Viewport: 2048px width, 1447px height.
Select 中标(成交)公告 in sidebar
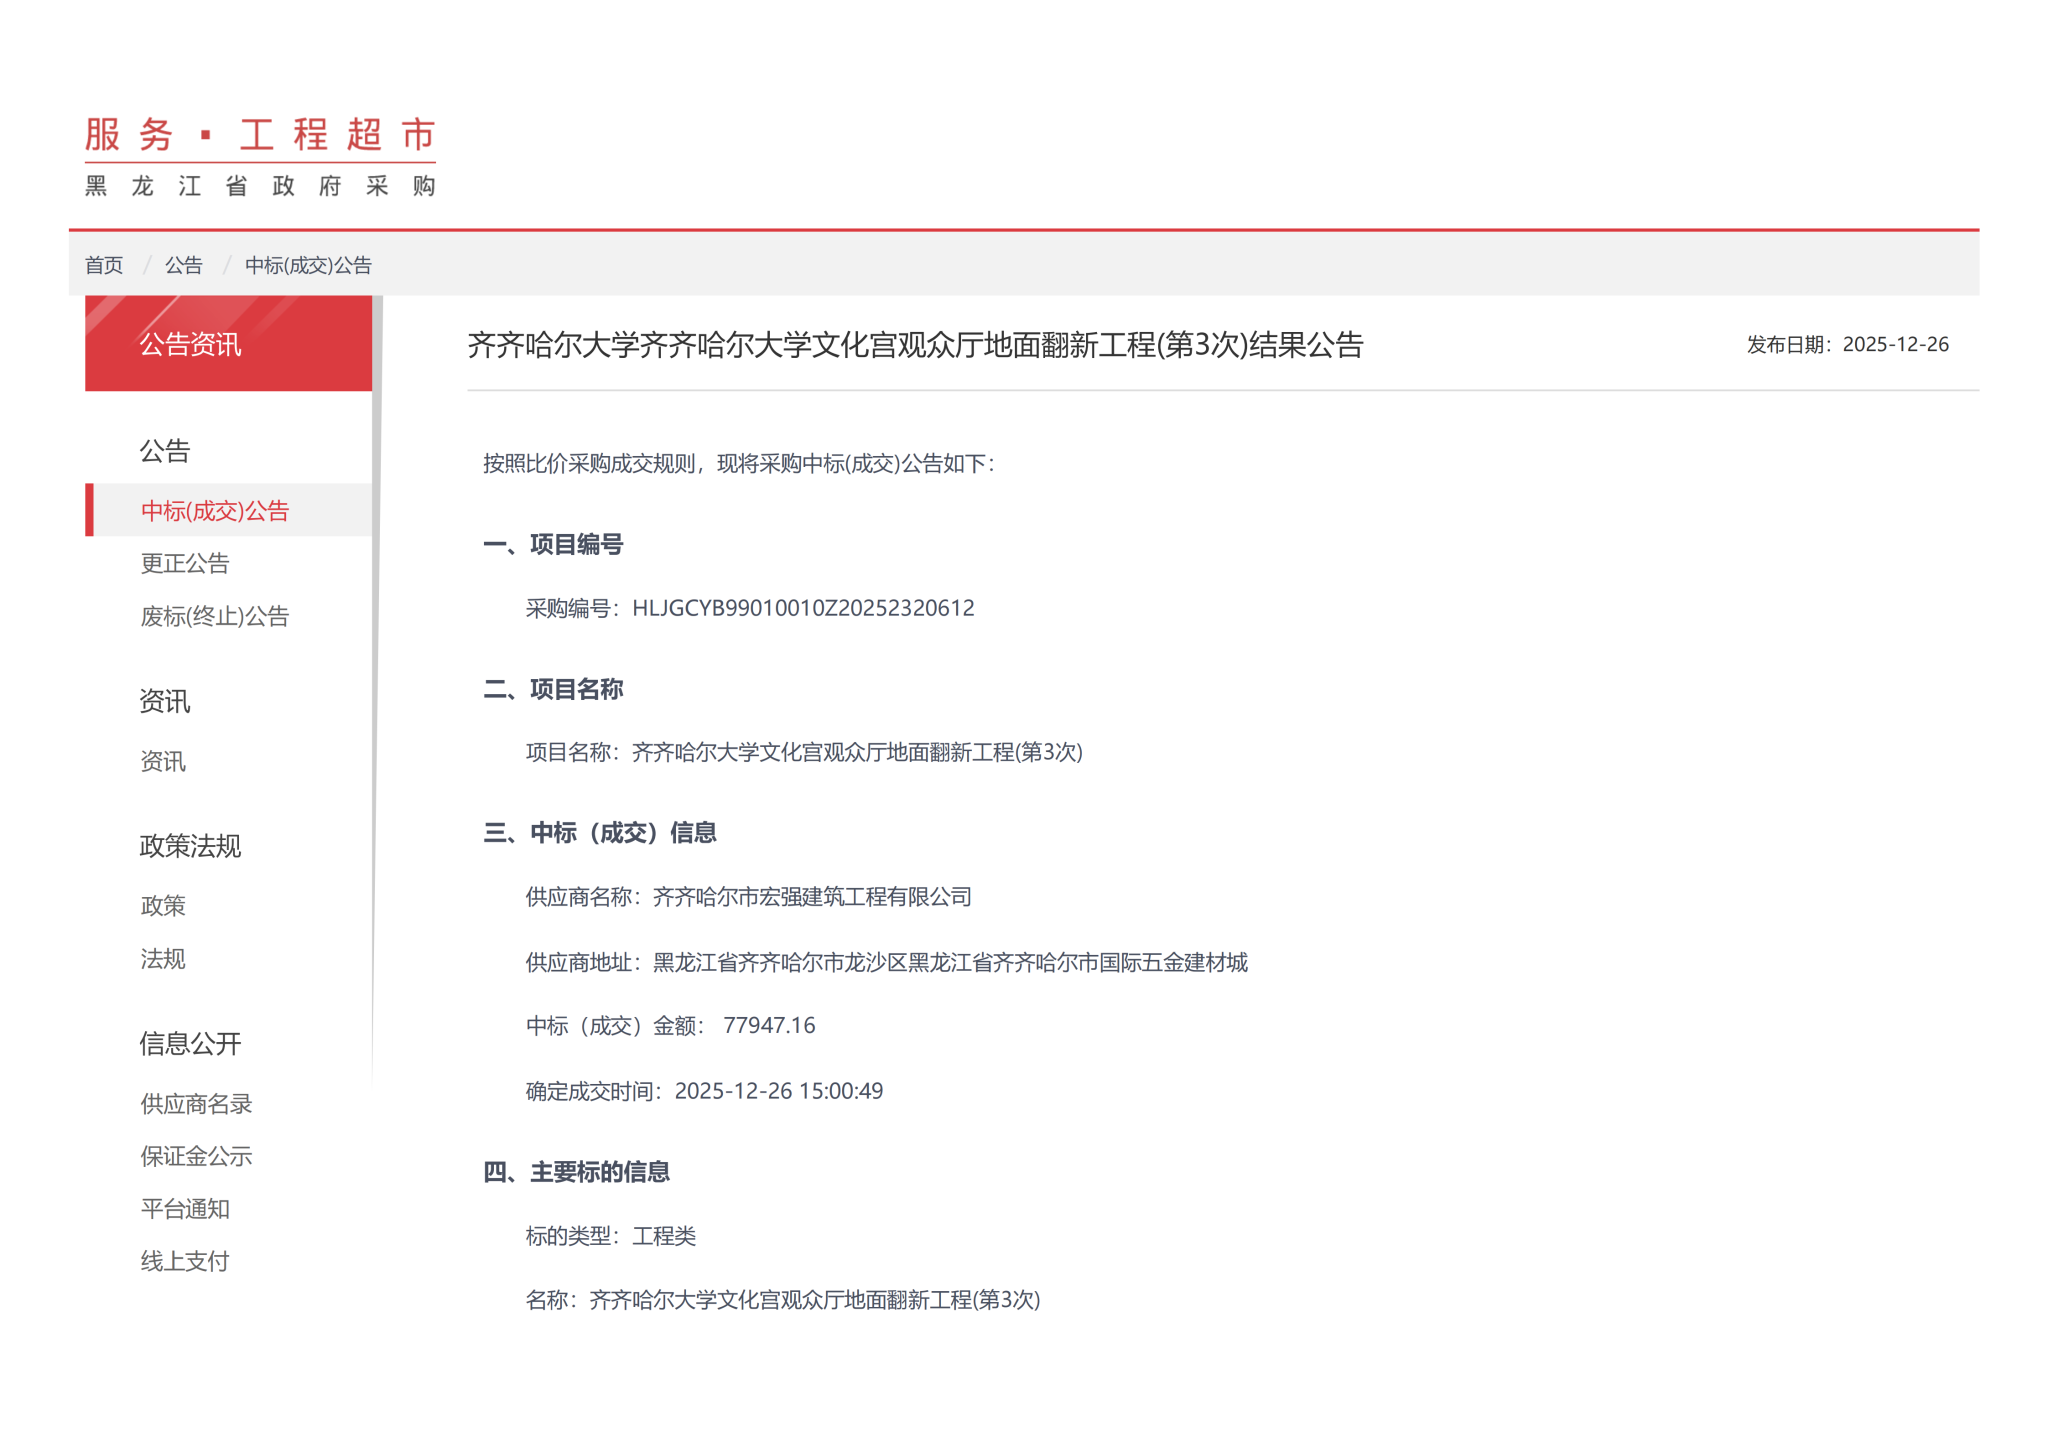tap(215, 511)
